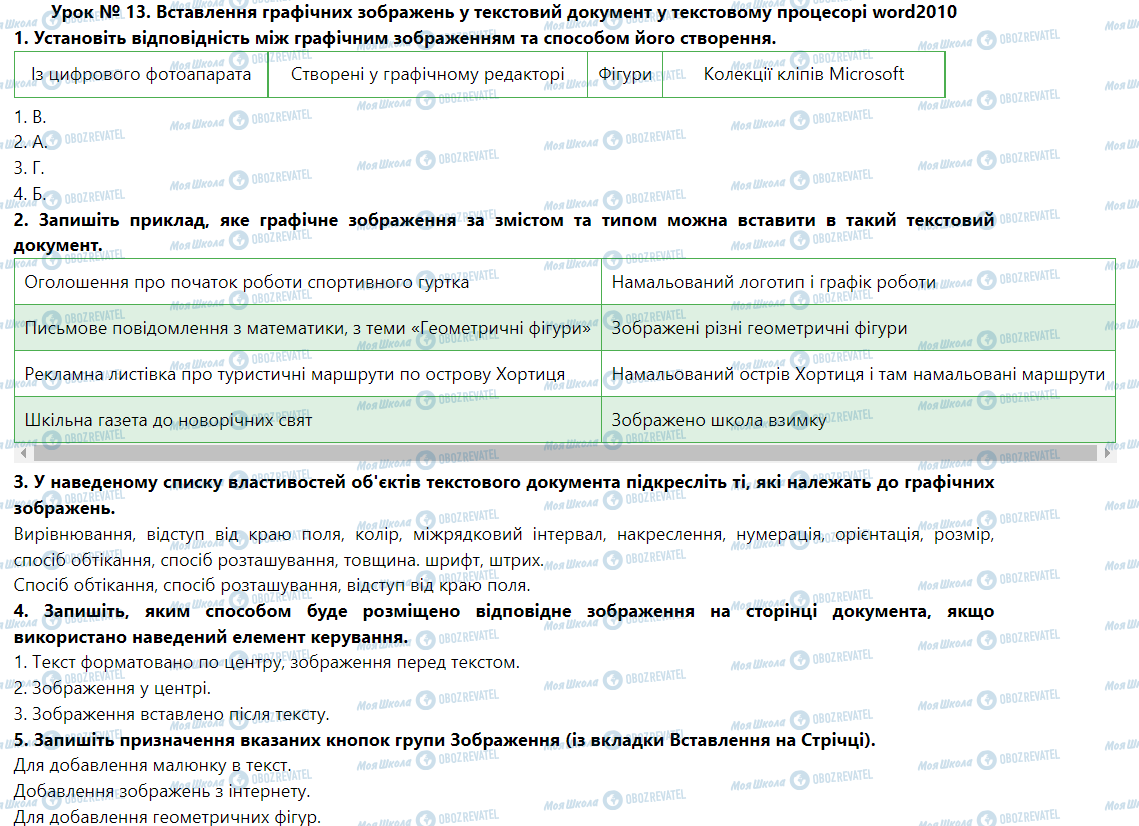Click the left arrow of the table scrollbar

pos(21,453)
